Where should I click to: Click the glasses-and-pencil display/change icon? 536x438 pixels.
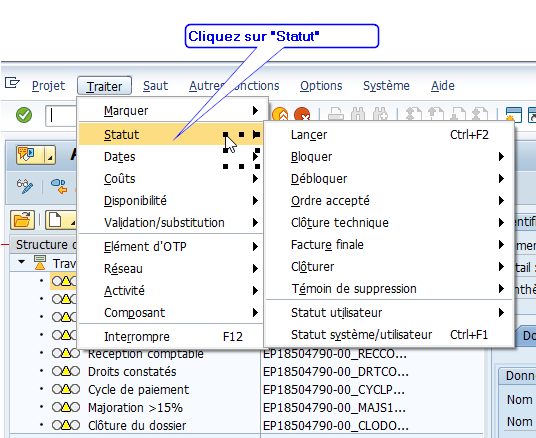25,186
